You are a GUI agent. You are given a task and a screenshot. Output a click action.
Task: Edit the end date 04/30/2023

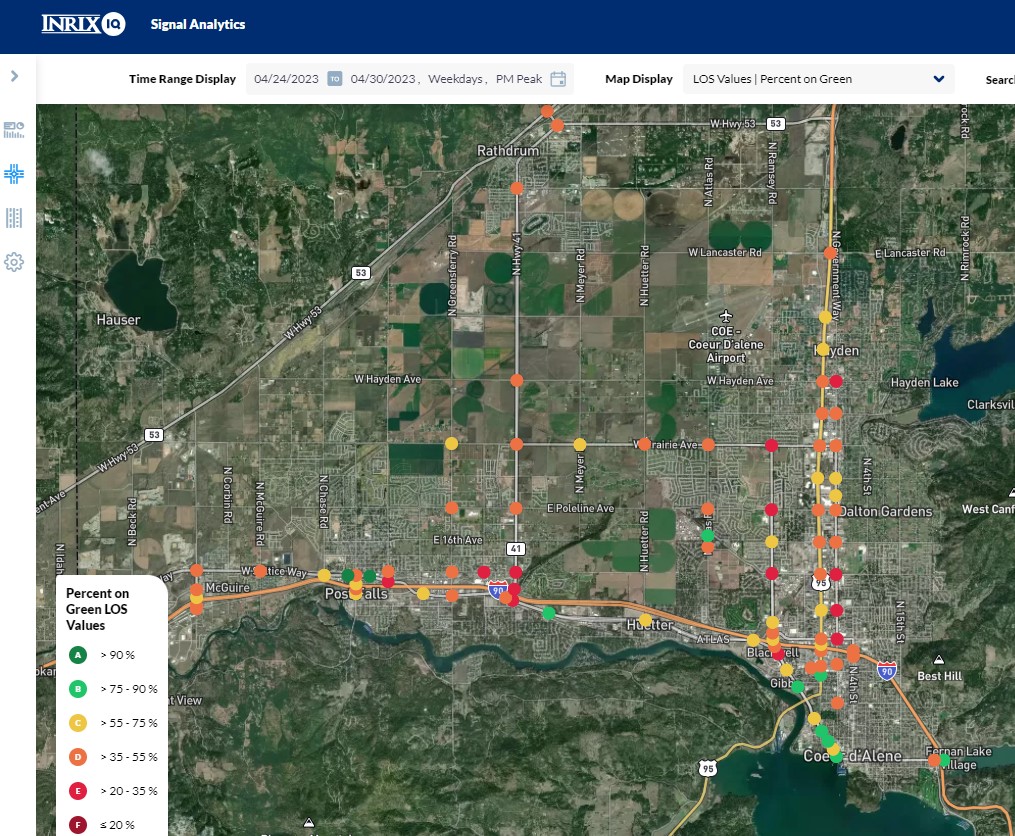click(383, 79)
